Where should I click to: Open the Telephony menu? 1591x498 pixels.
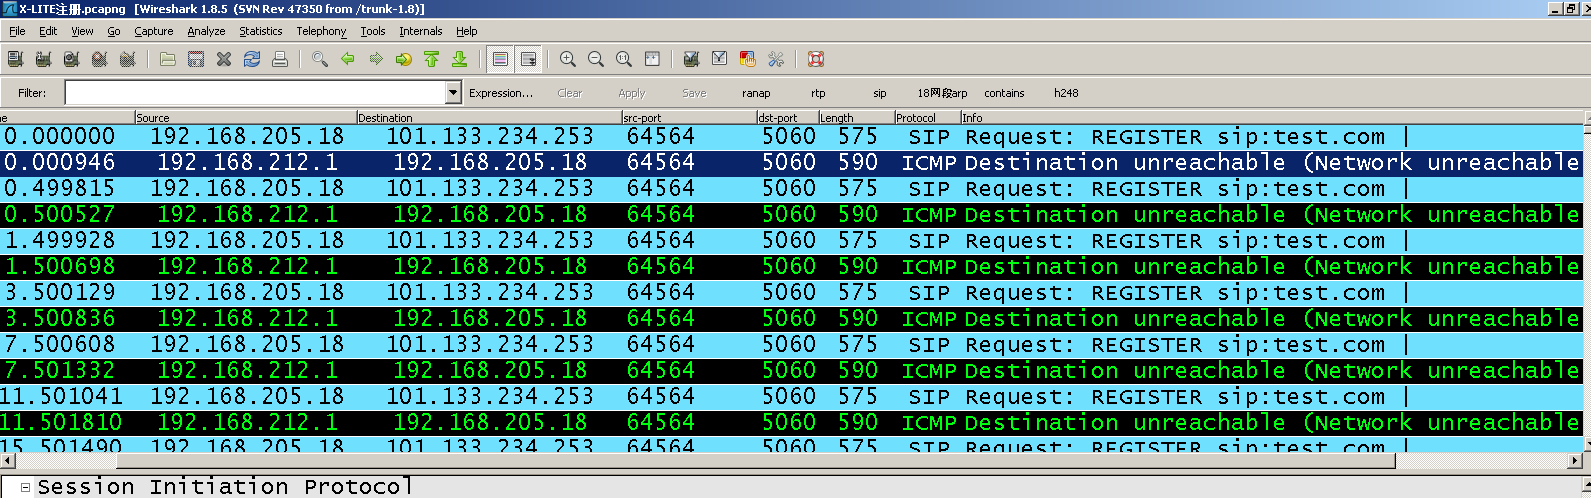pyautogui.click(x=321, y=31)
